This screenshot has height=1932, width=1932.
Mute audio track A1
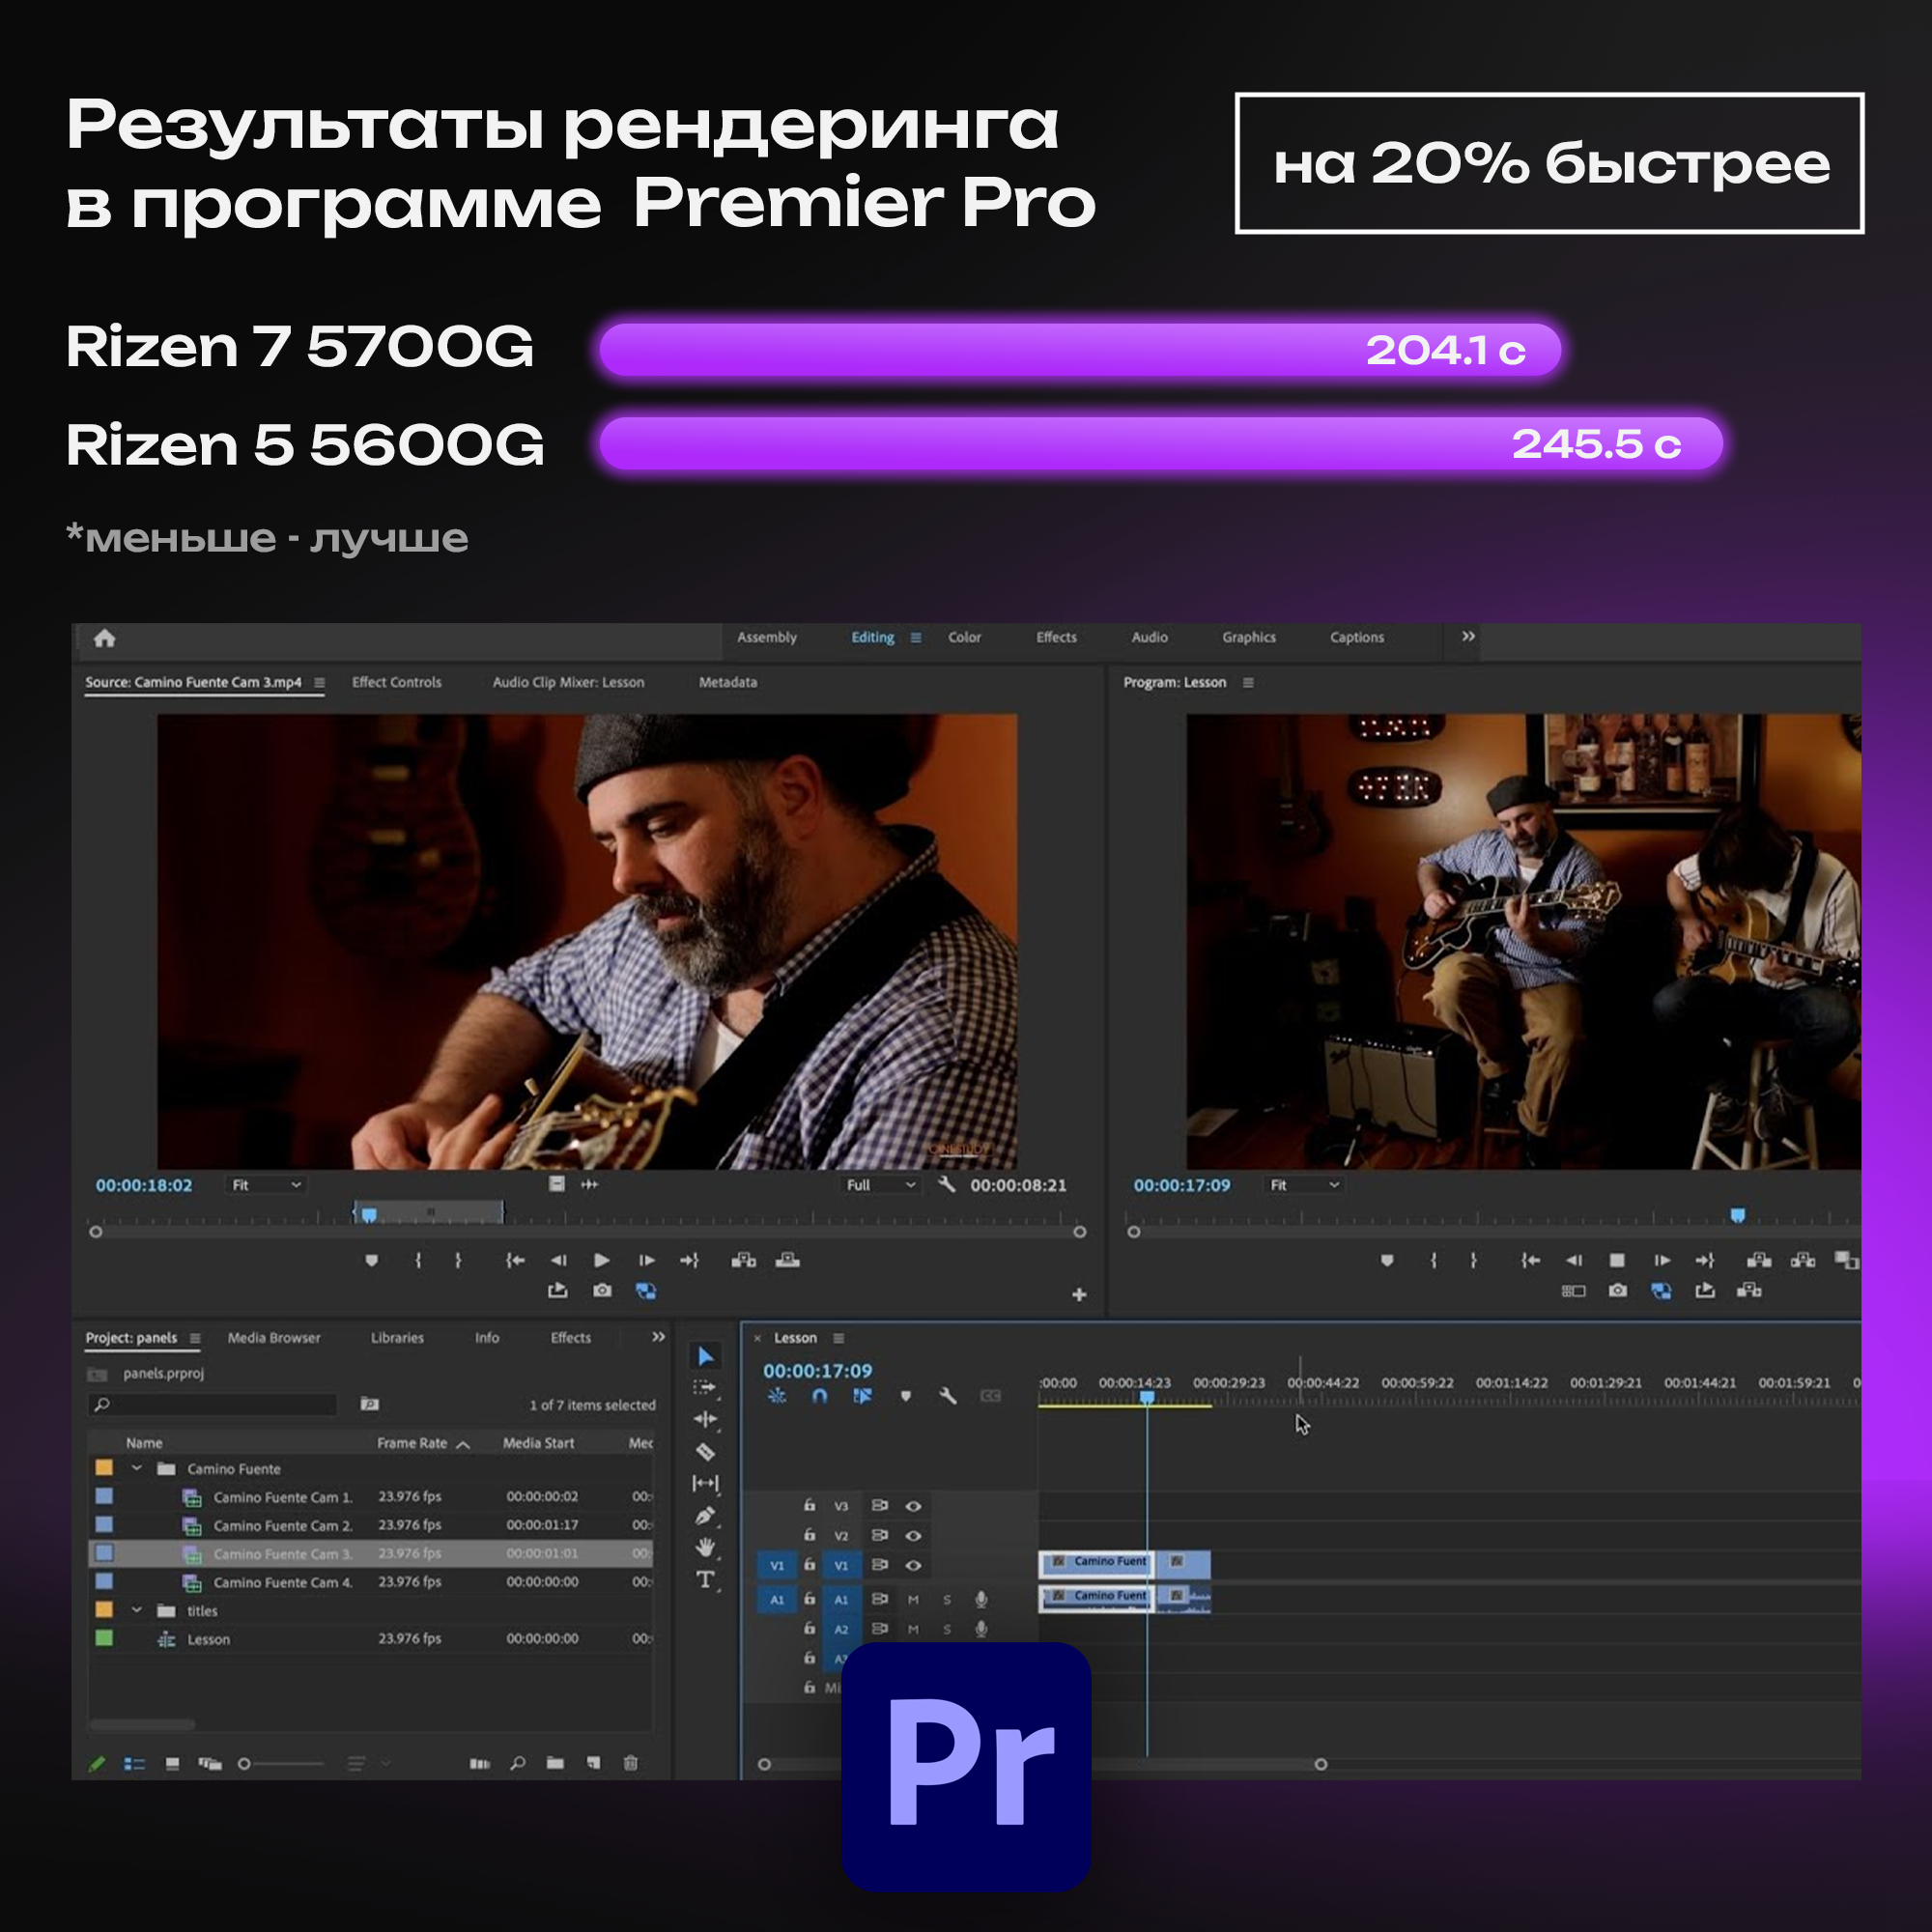913,1599
